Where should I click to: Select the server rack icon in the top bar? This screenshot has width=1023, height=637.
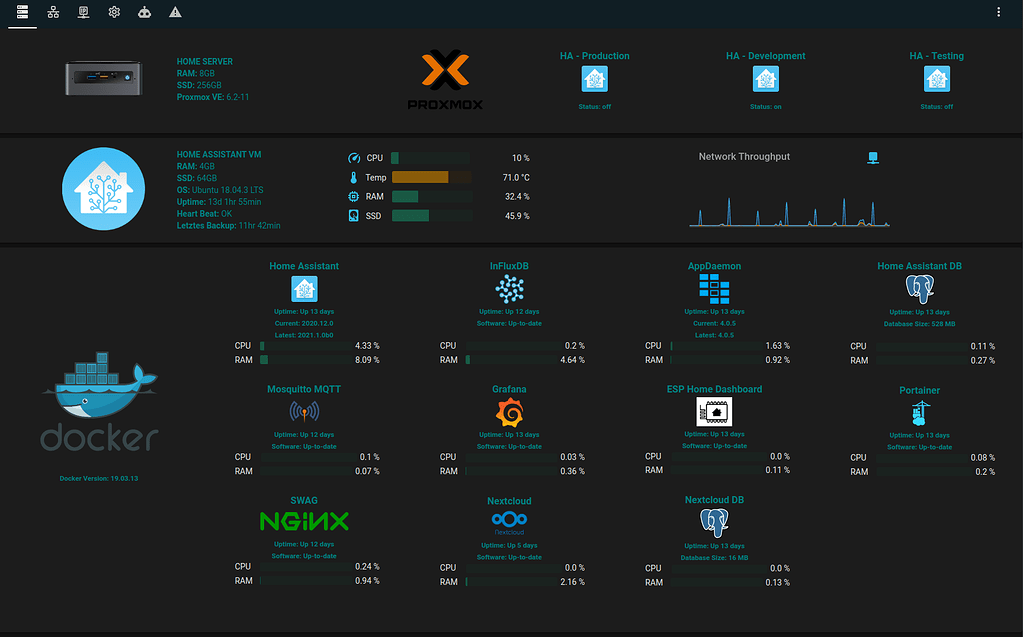pyautogui.click(x=23, y=12)
